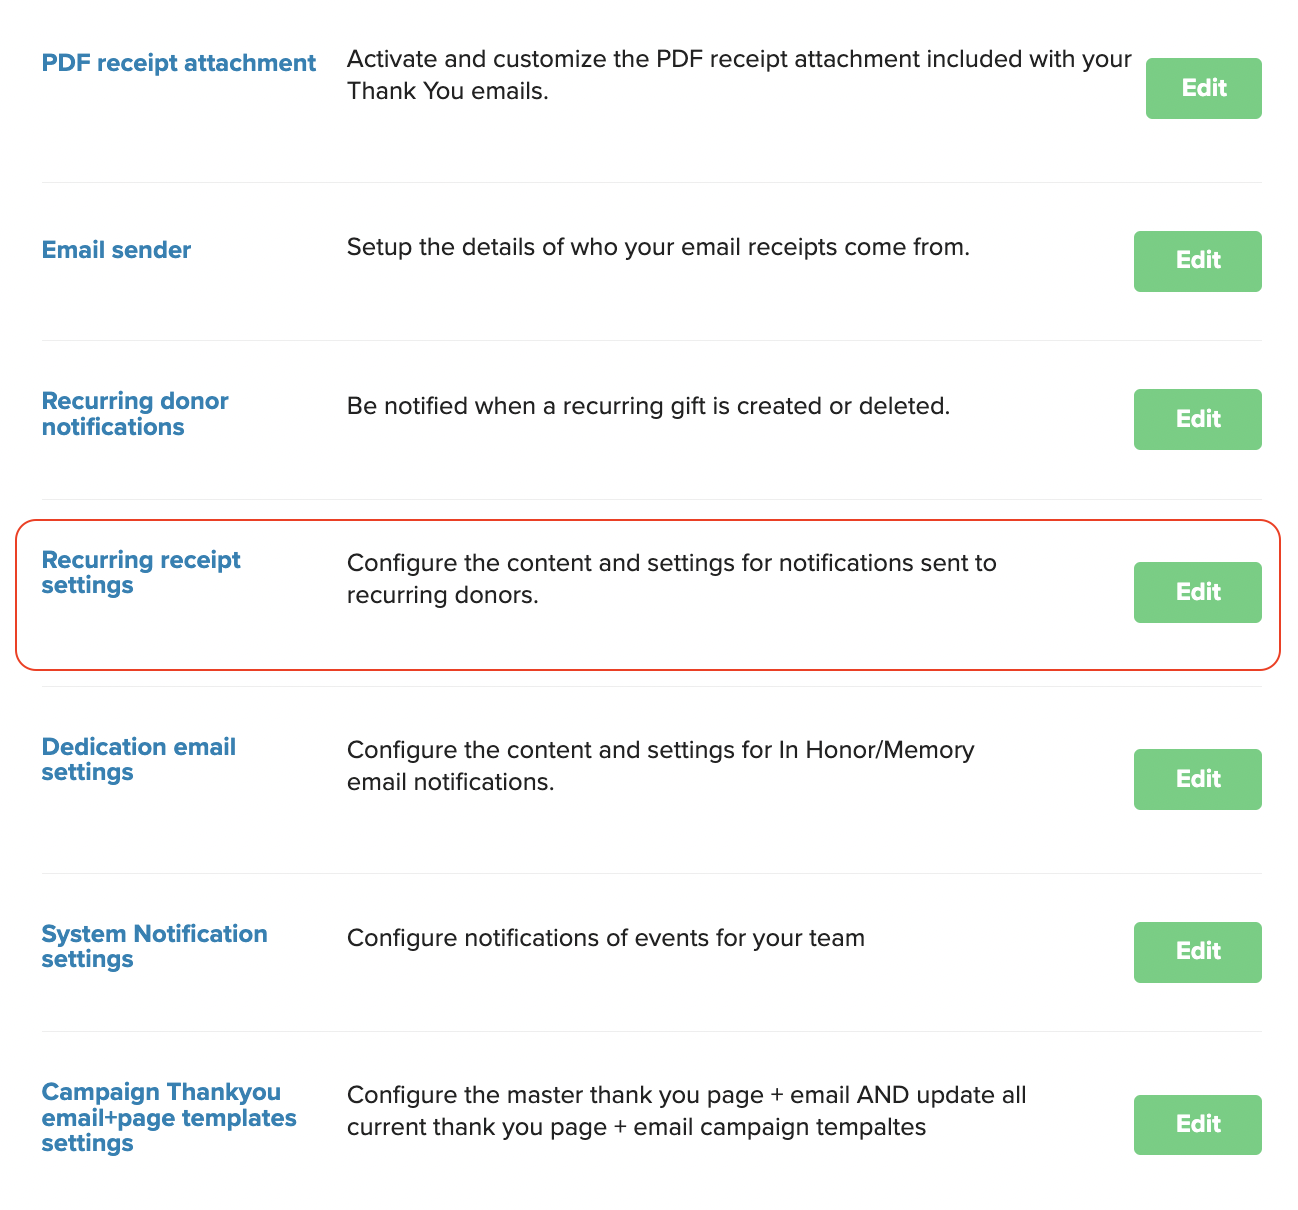Edit the Dedication email settings
Viewport: 1298px width, 1210px height.
[x=1197, y=779]
